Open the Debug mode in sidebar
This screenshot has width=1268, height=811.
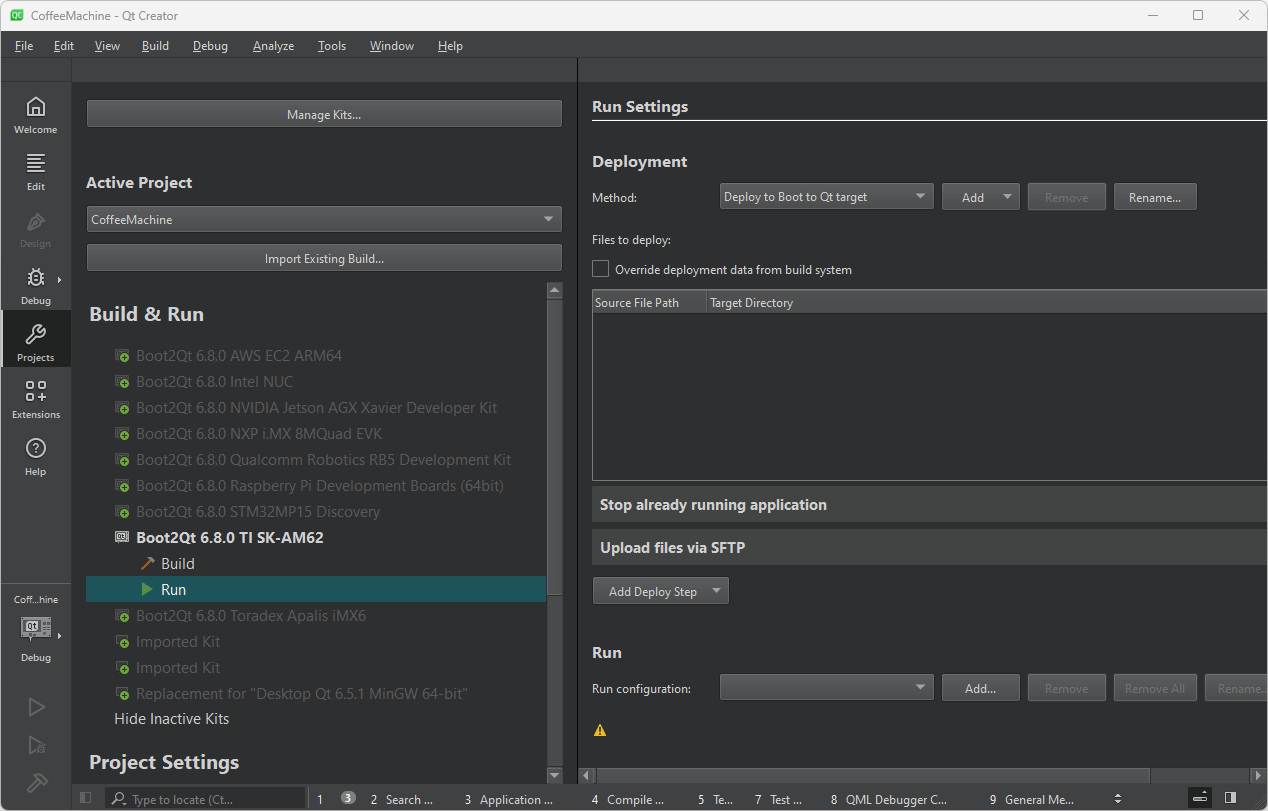[x=35, y=285]
